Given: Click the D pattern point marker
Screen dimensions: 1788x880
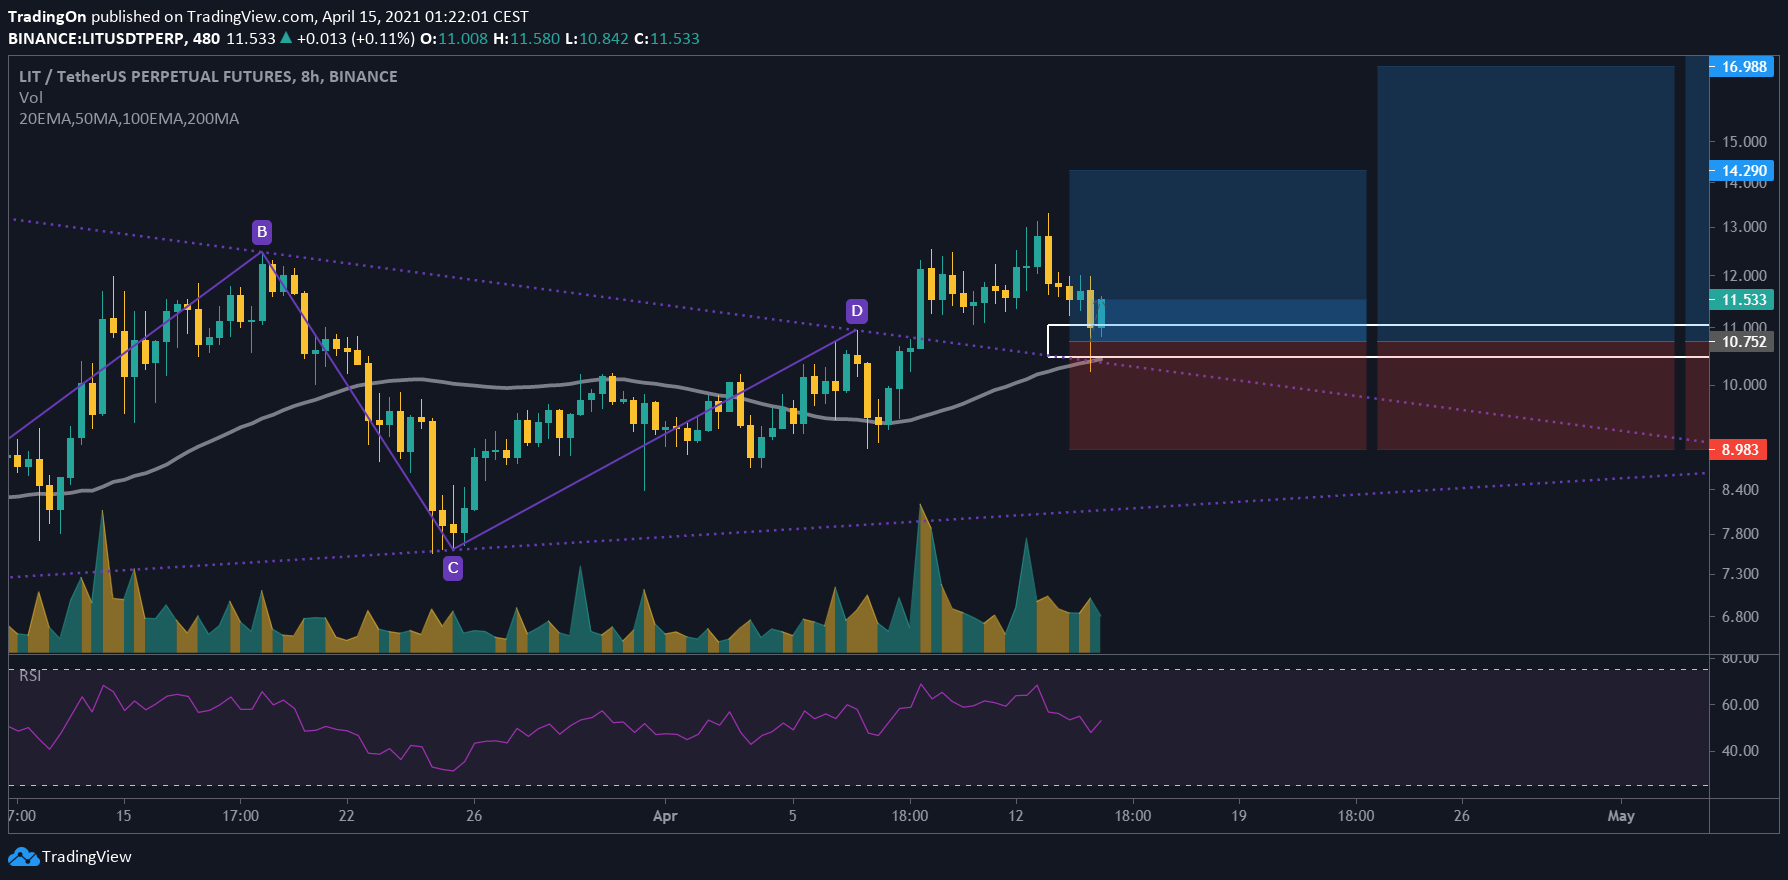Looking at the screenshot, I should coord(857,311).
